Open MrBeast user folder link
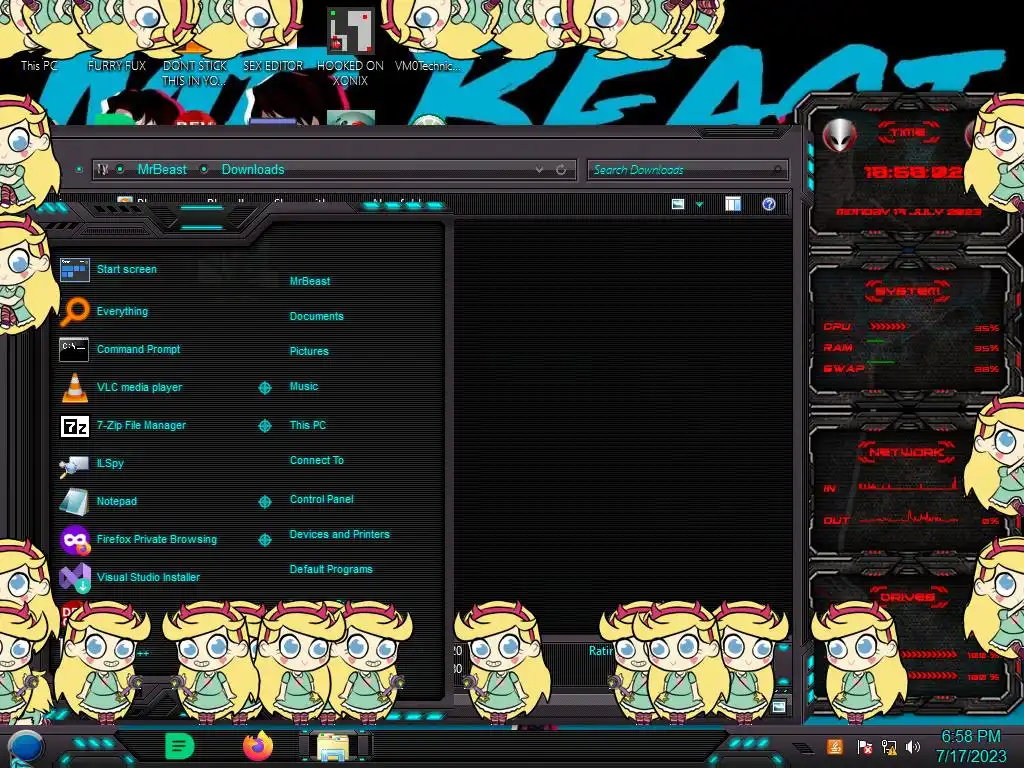Viewport: 1024px width, 768px height. 310,281
